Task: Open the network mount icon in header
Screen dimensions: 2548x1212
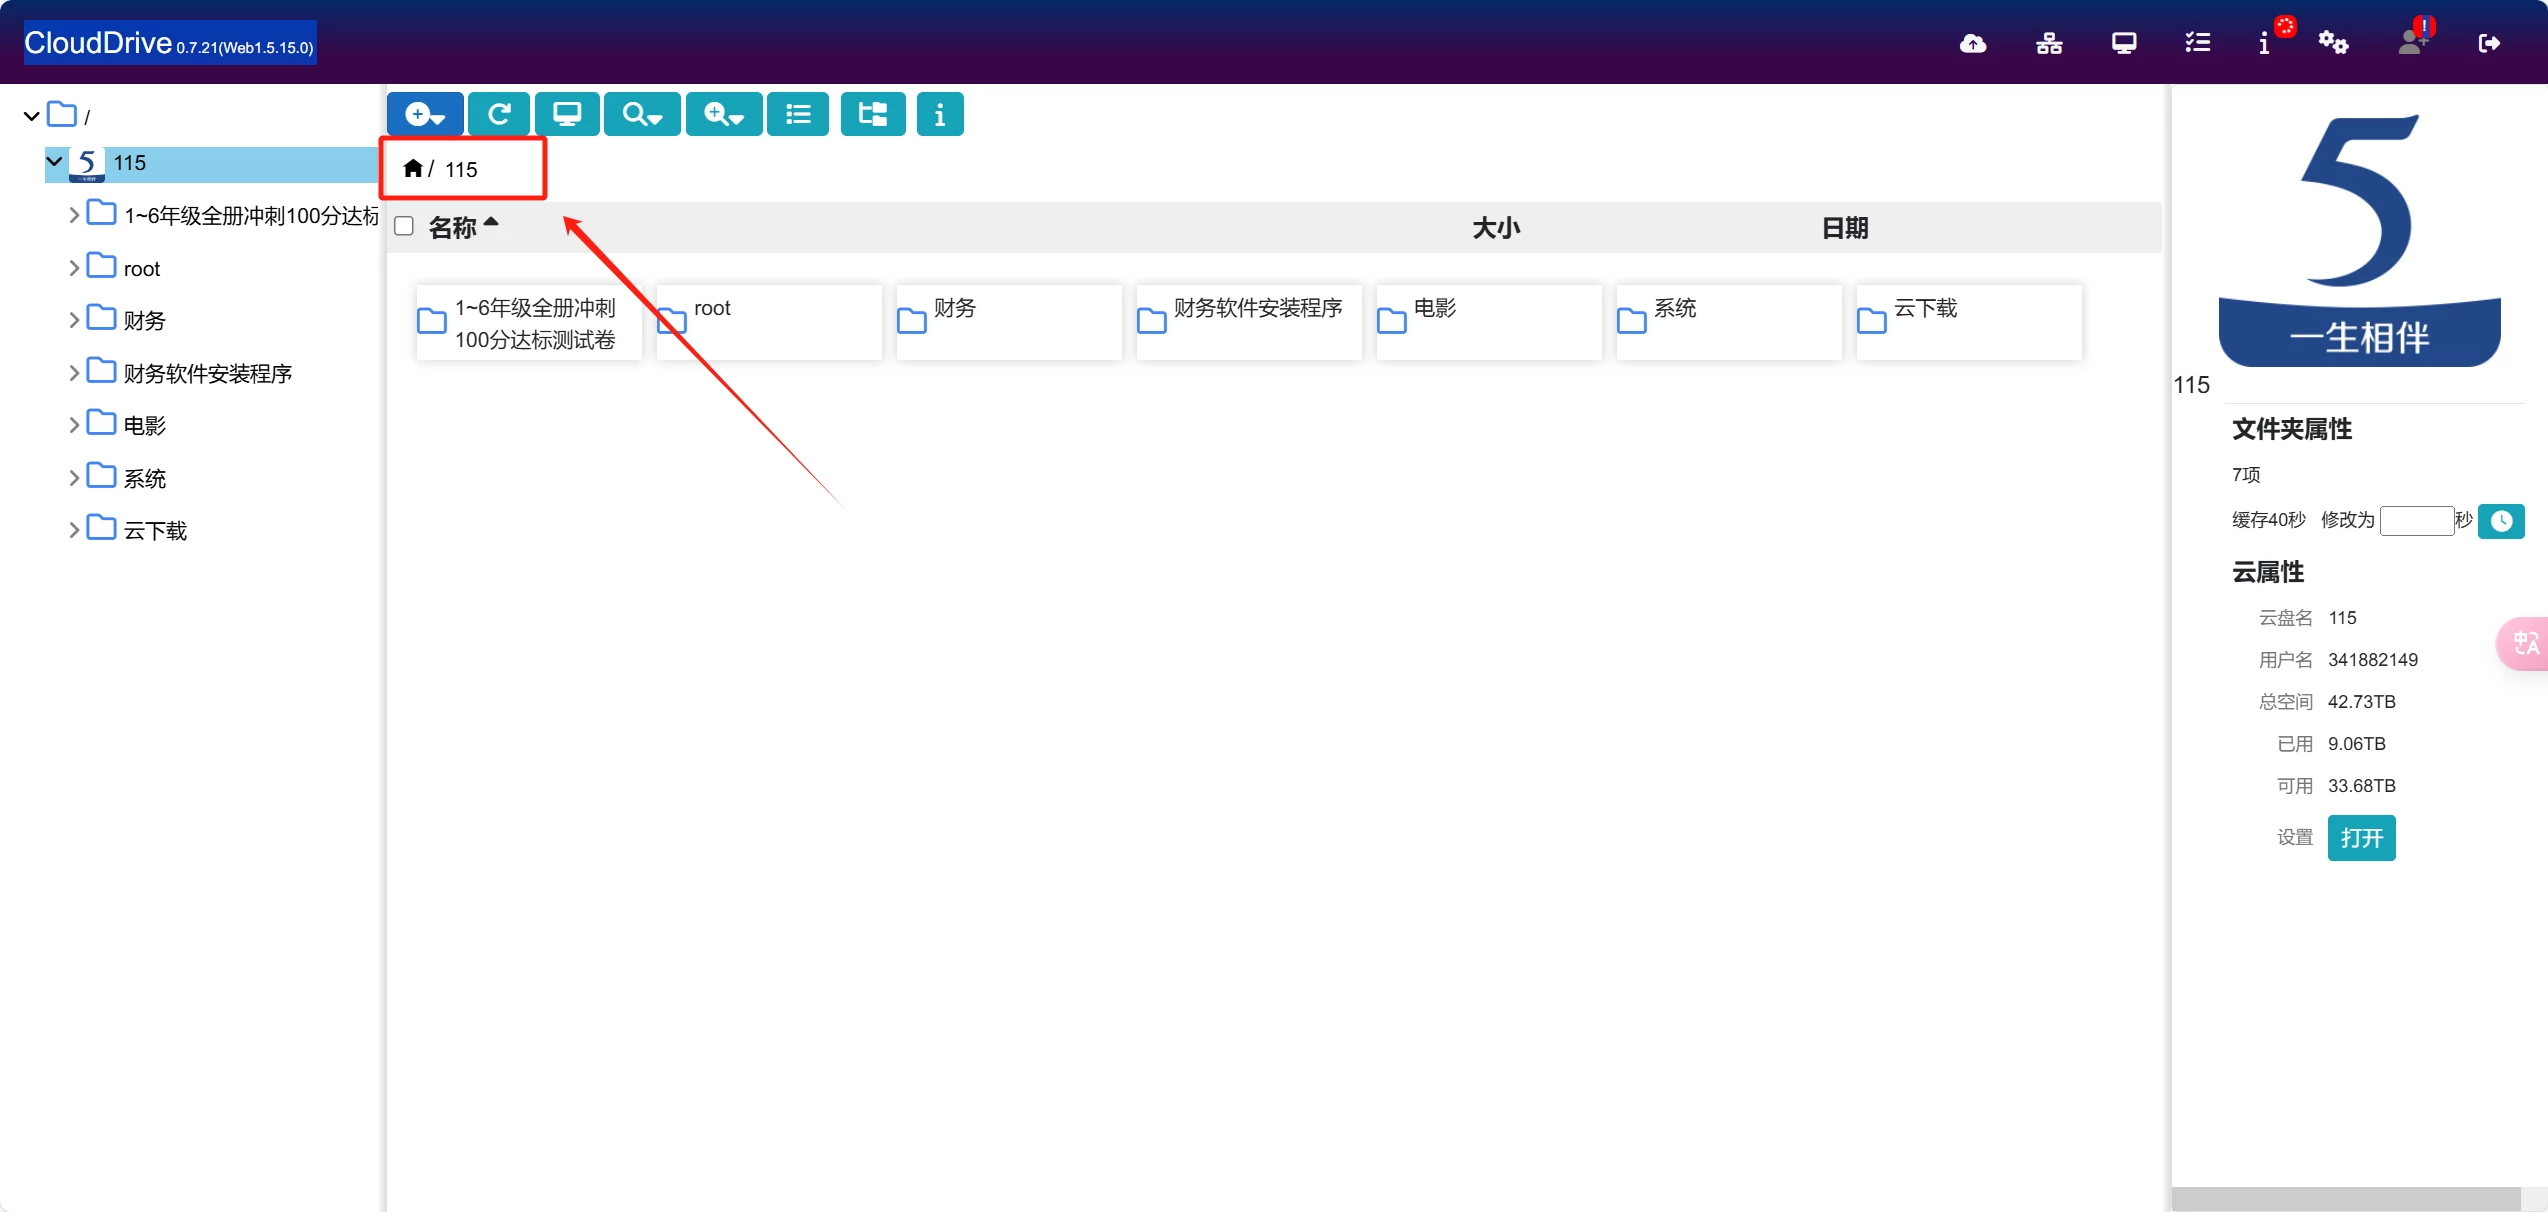Action: (x=2049, y=43)
